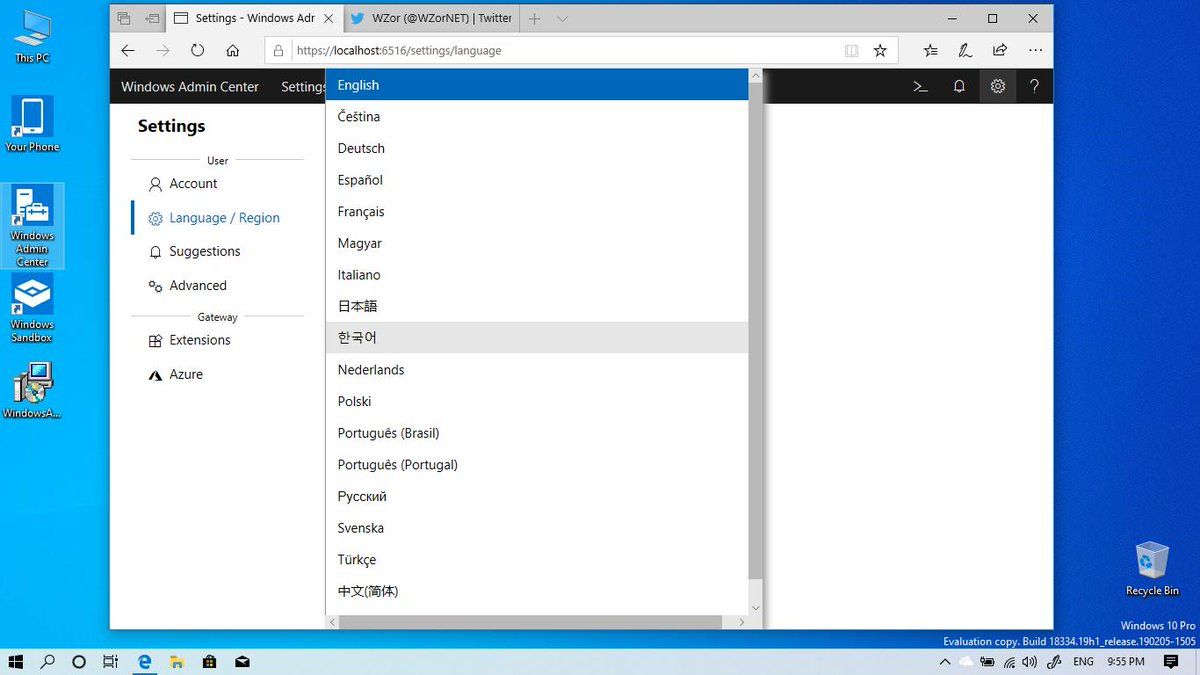Open Mail from the taskbar
Screen dimensions: 1200x675
click(242, 661)
